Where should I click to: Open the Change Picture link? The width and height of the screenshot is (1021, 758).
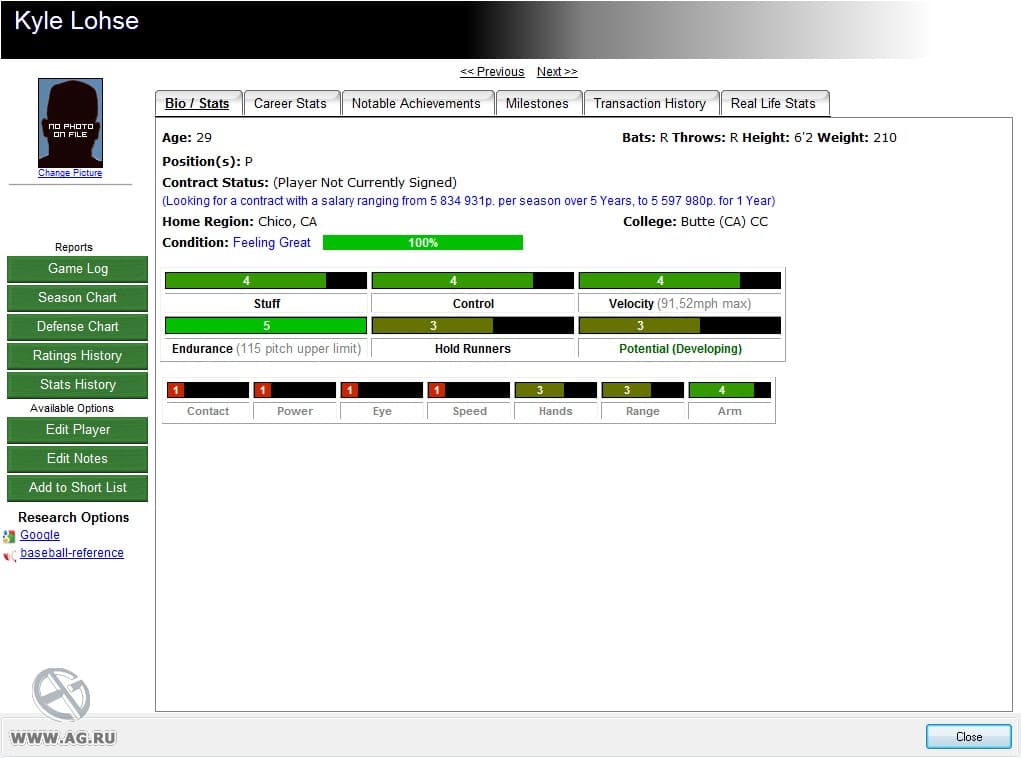(70, 173)
